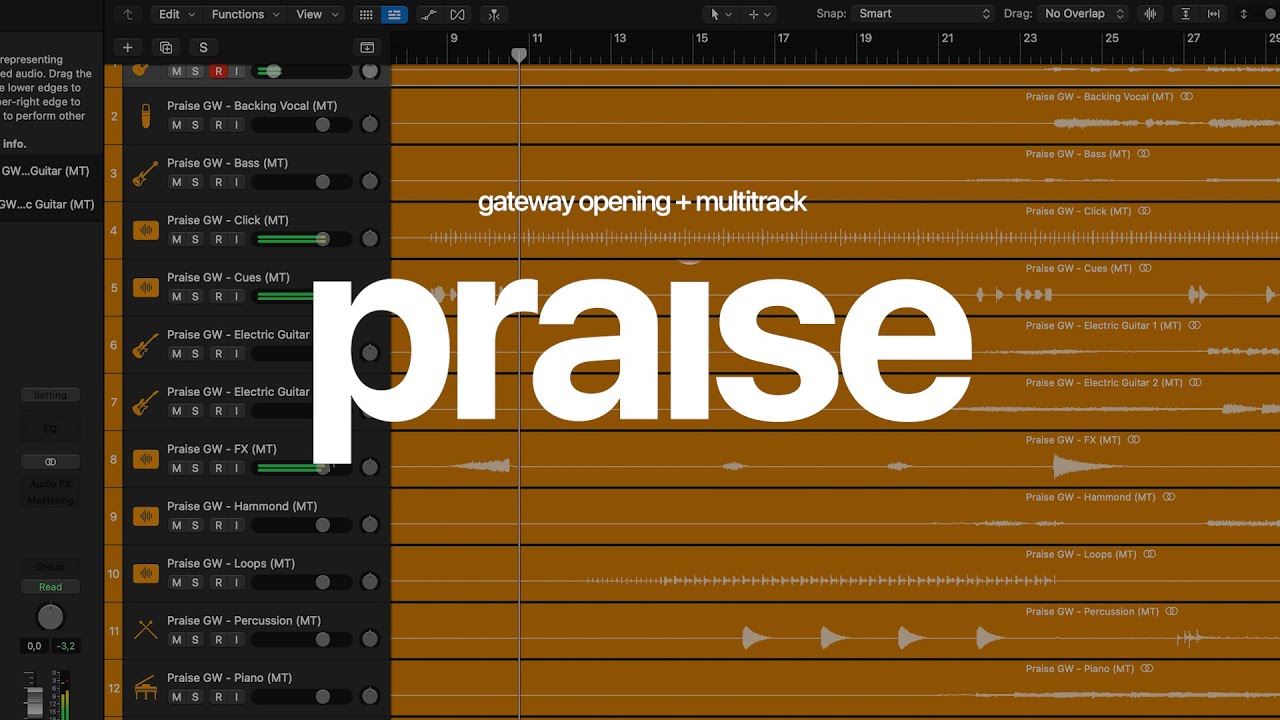Click the Bass guitar track icon
Image resolution: width=1280 pixels, height=720 pixels.
146,173
